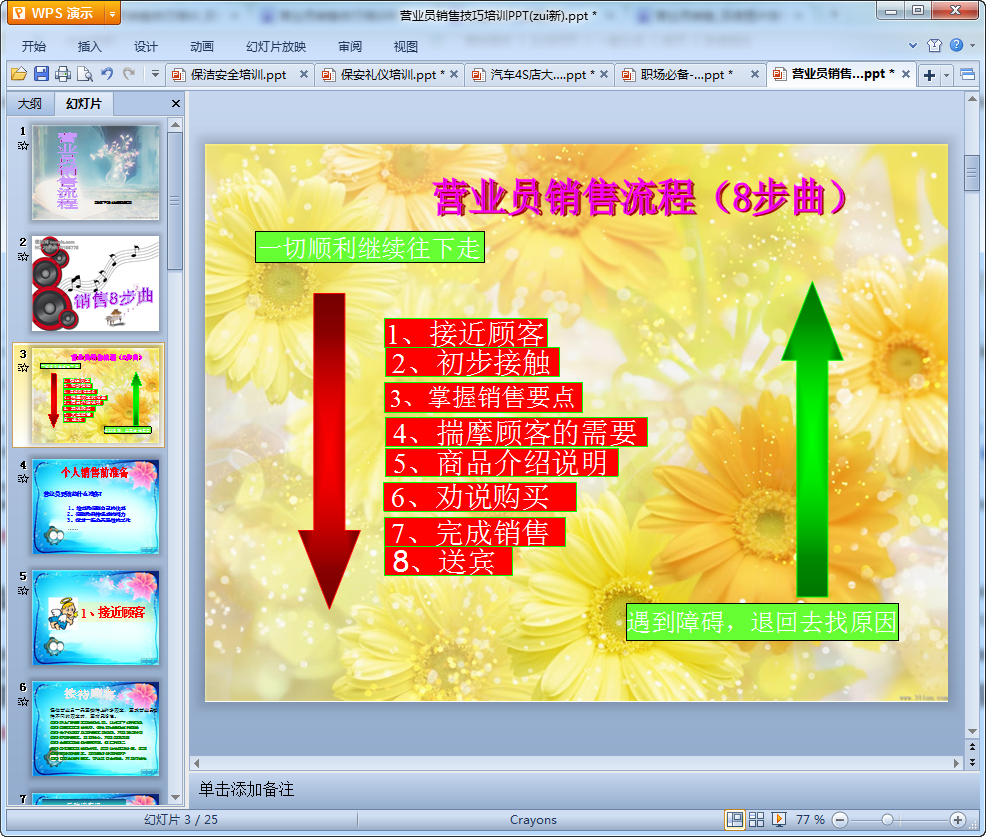Switch to the 幻灯片 panel tab
Viewport: 986px width, 837px height.
84,104
